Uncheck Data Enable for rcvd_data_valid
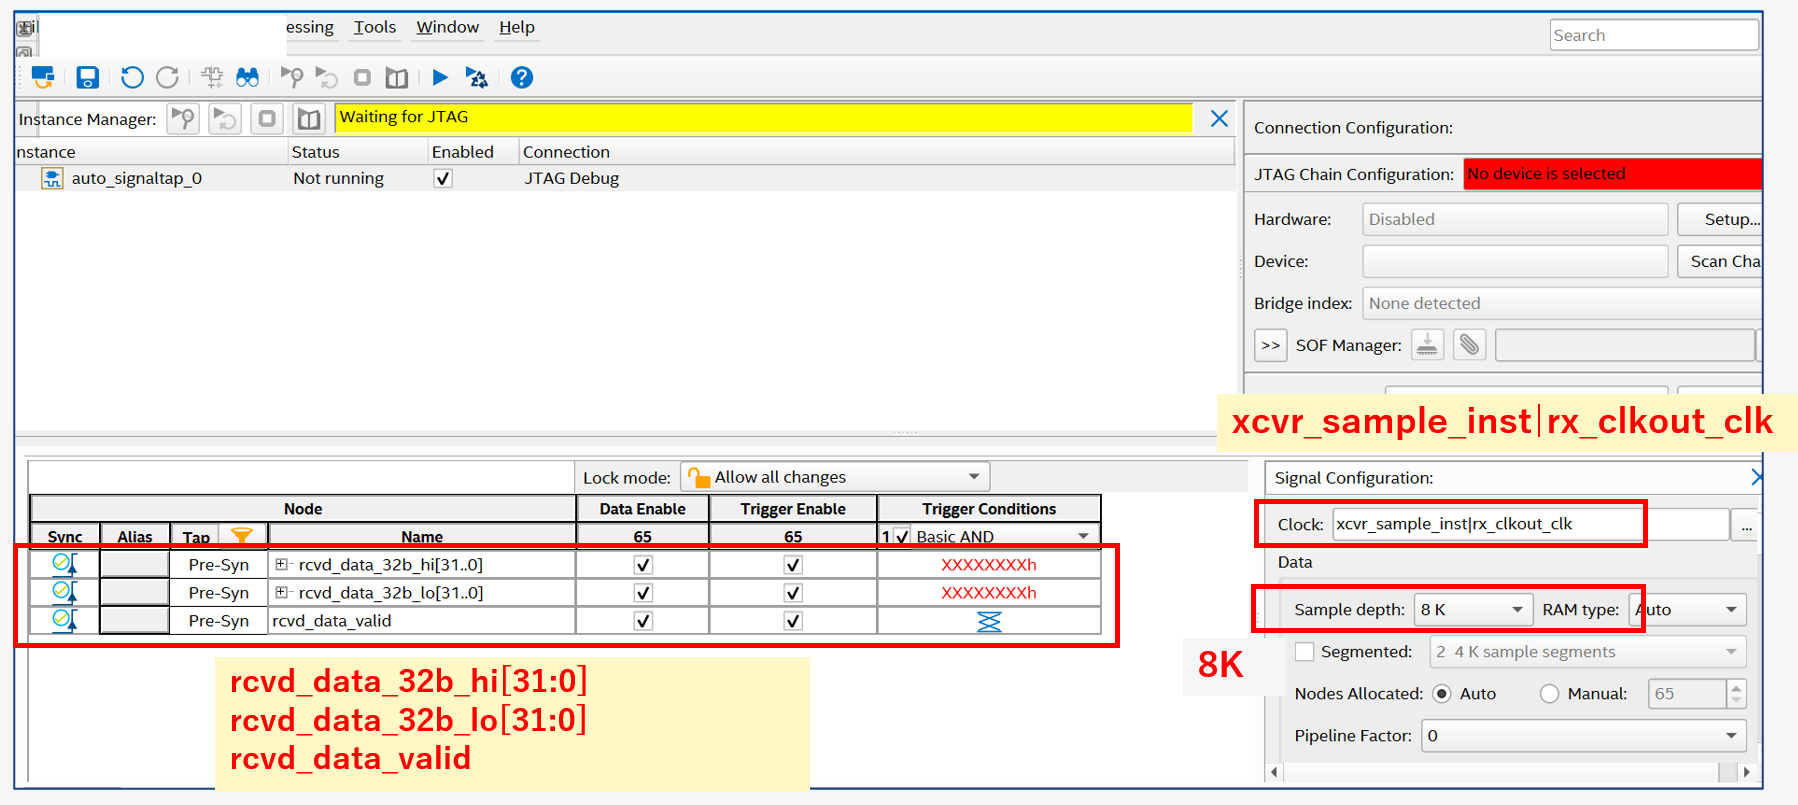1798x805 pixels. tap(643, 621)
